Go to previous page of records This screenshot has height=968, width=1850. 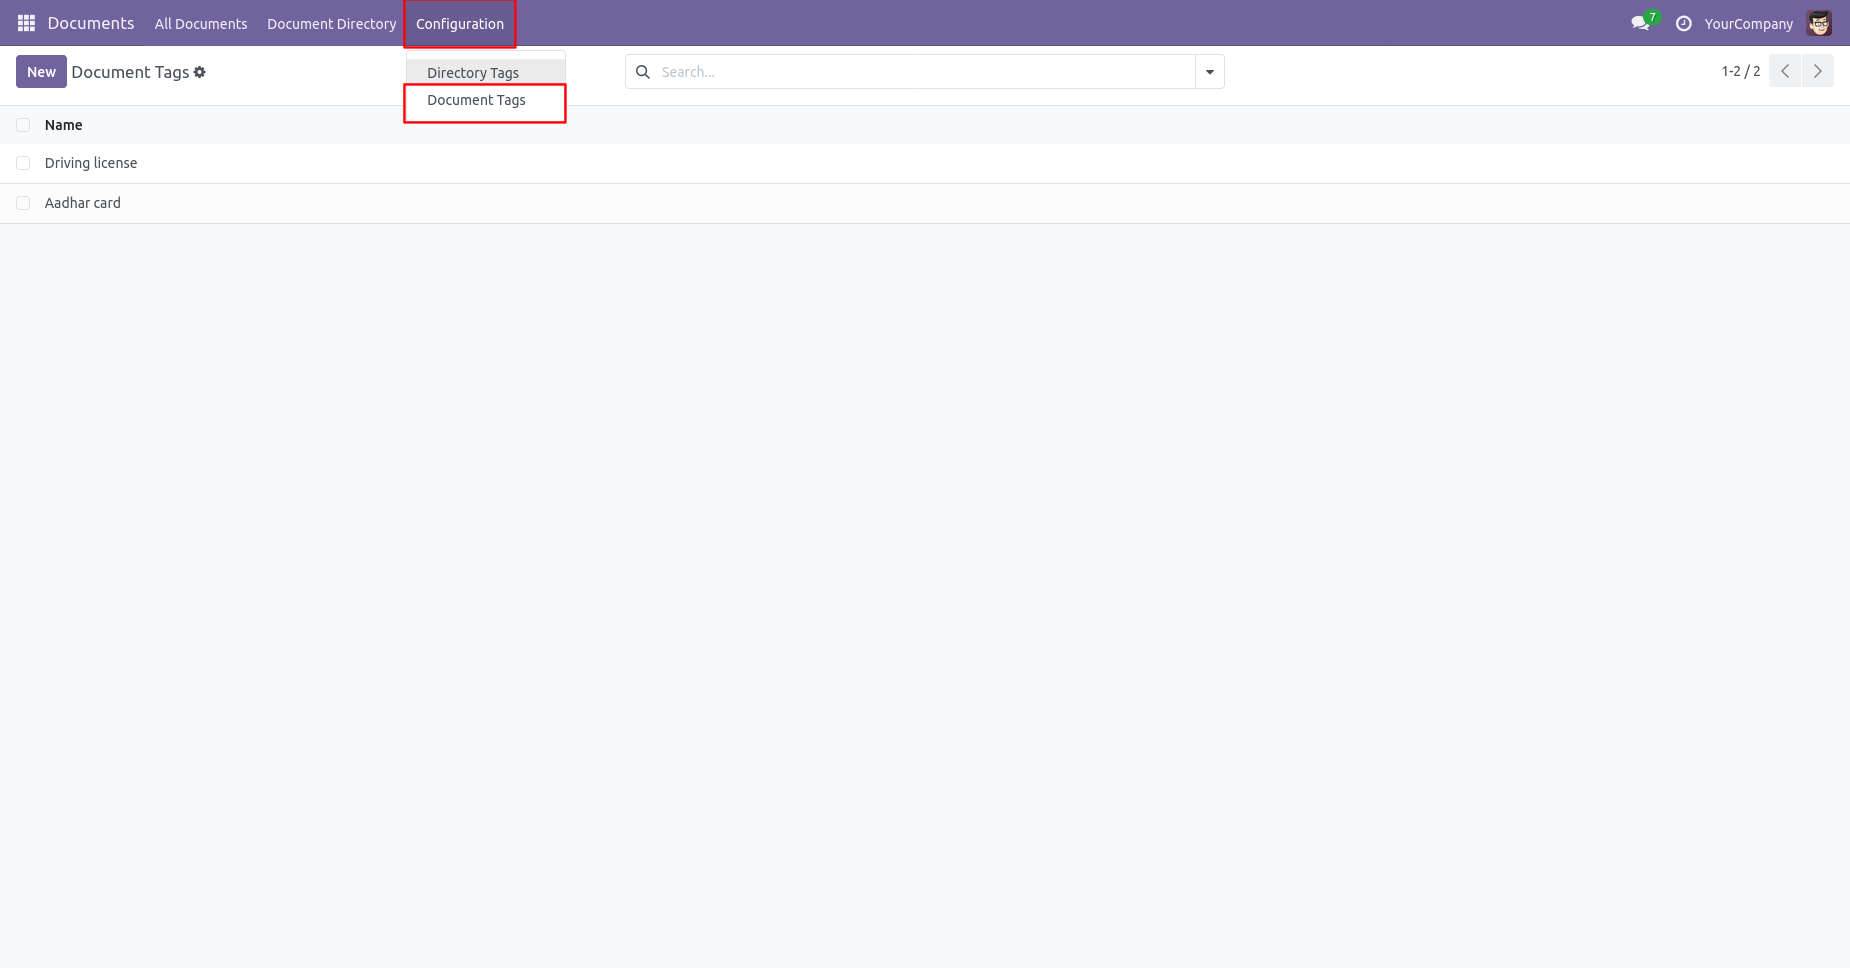click(1785, 71)
